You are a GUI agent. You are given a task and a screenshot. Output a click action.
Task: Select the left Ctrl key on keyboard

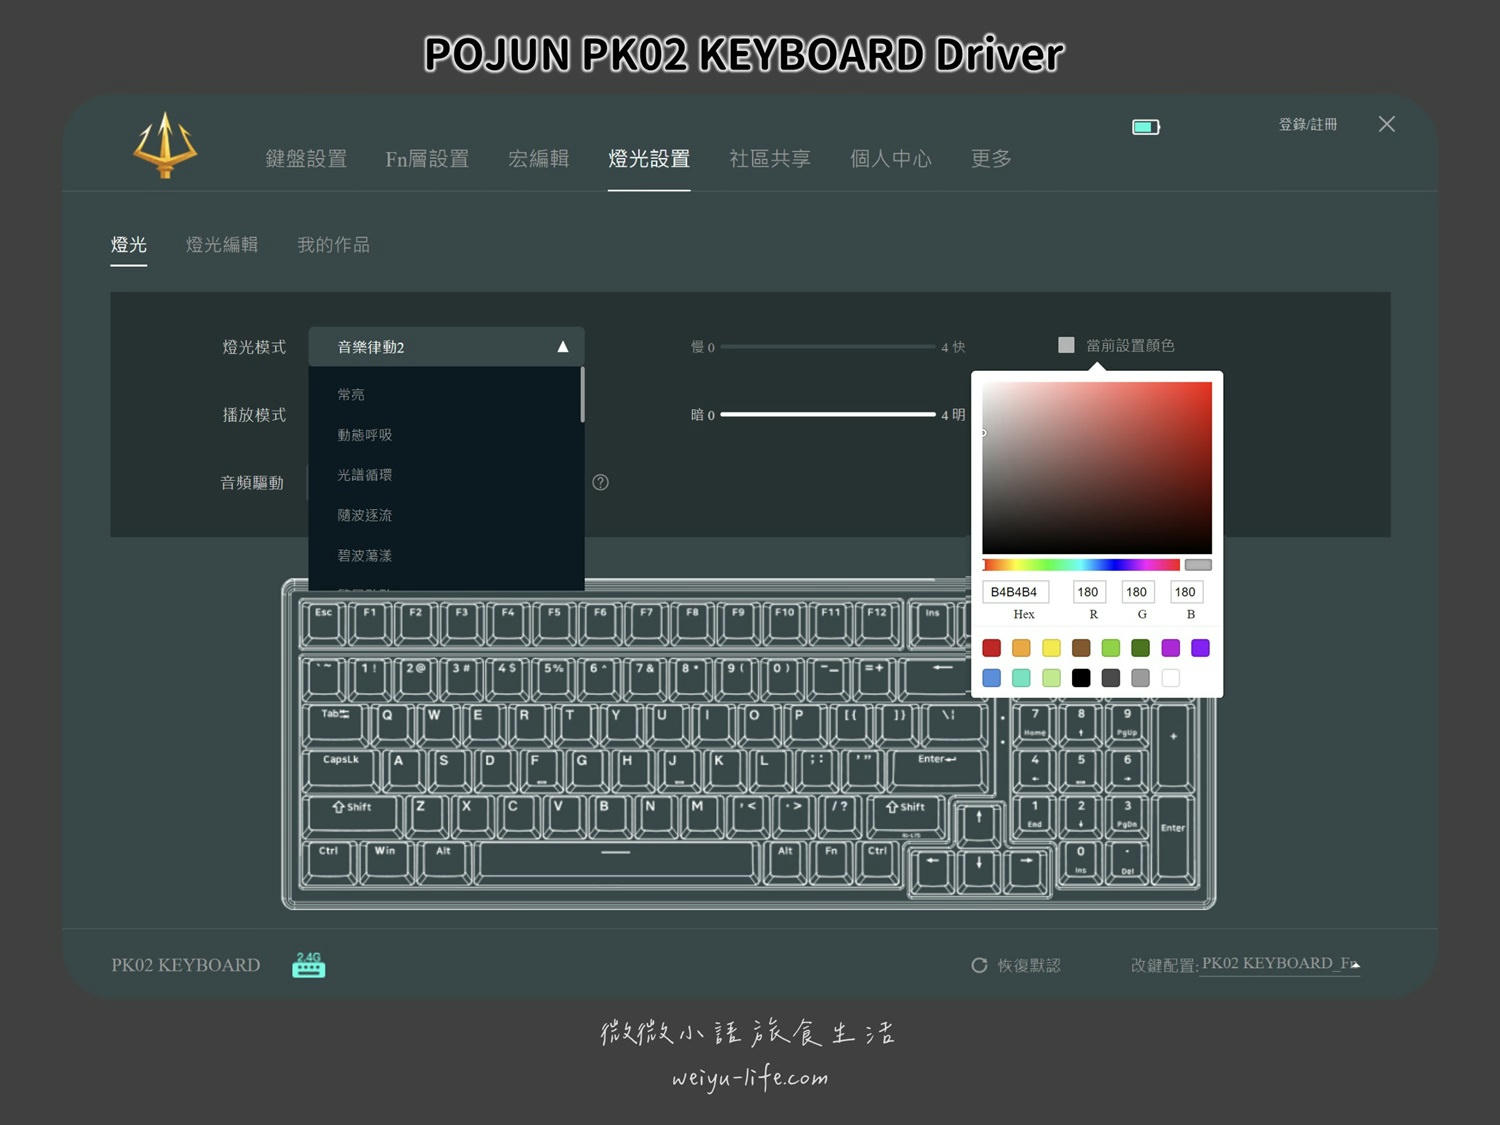click(x=328, y=862)
